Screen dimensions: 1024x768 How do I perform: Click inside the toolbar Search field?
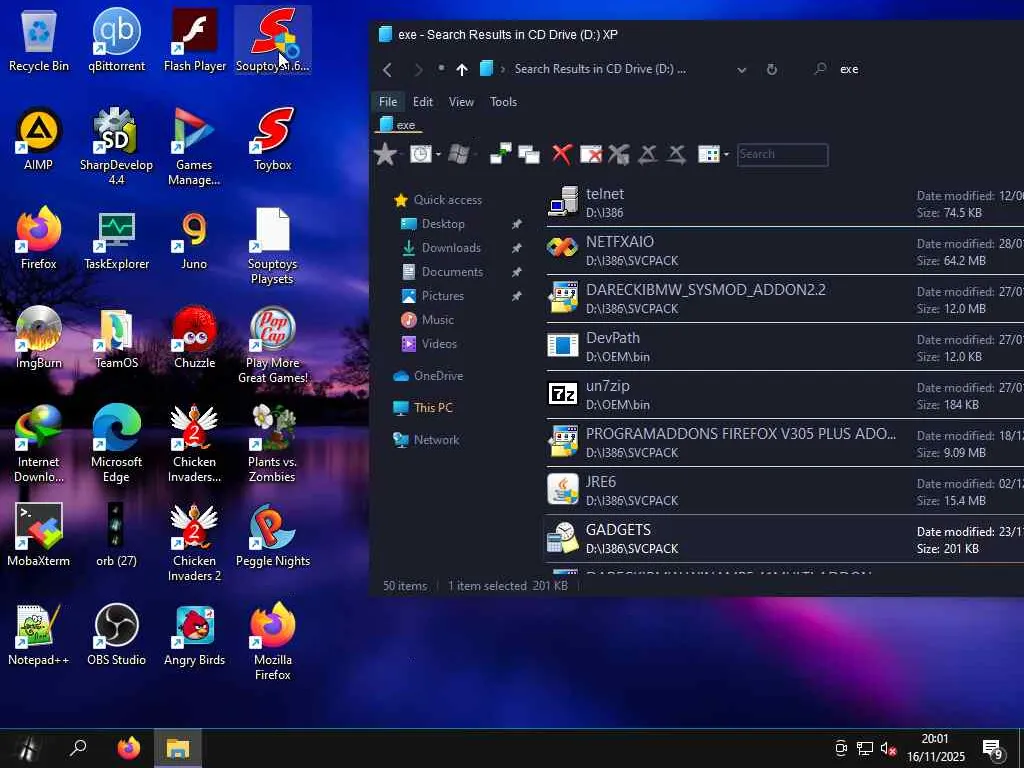782,155
